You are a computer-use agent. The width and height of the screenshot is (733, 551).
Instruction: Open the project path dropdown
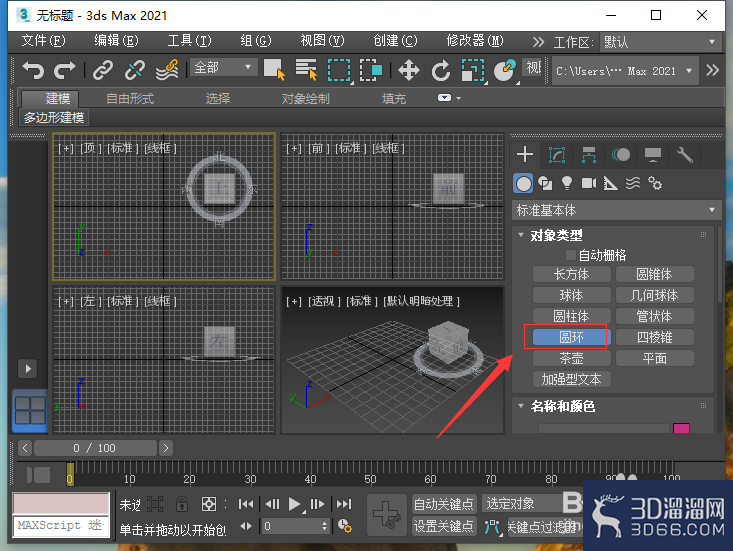[x=625, y=71]
